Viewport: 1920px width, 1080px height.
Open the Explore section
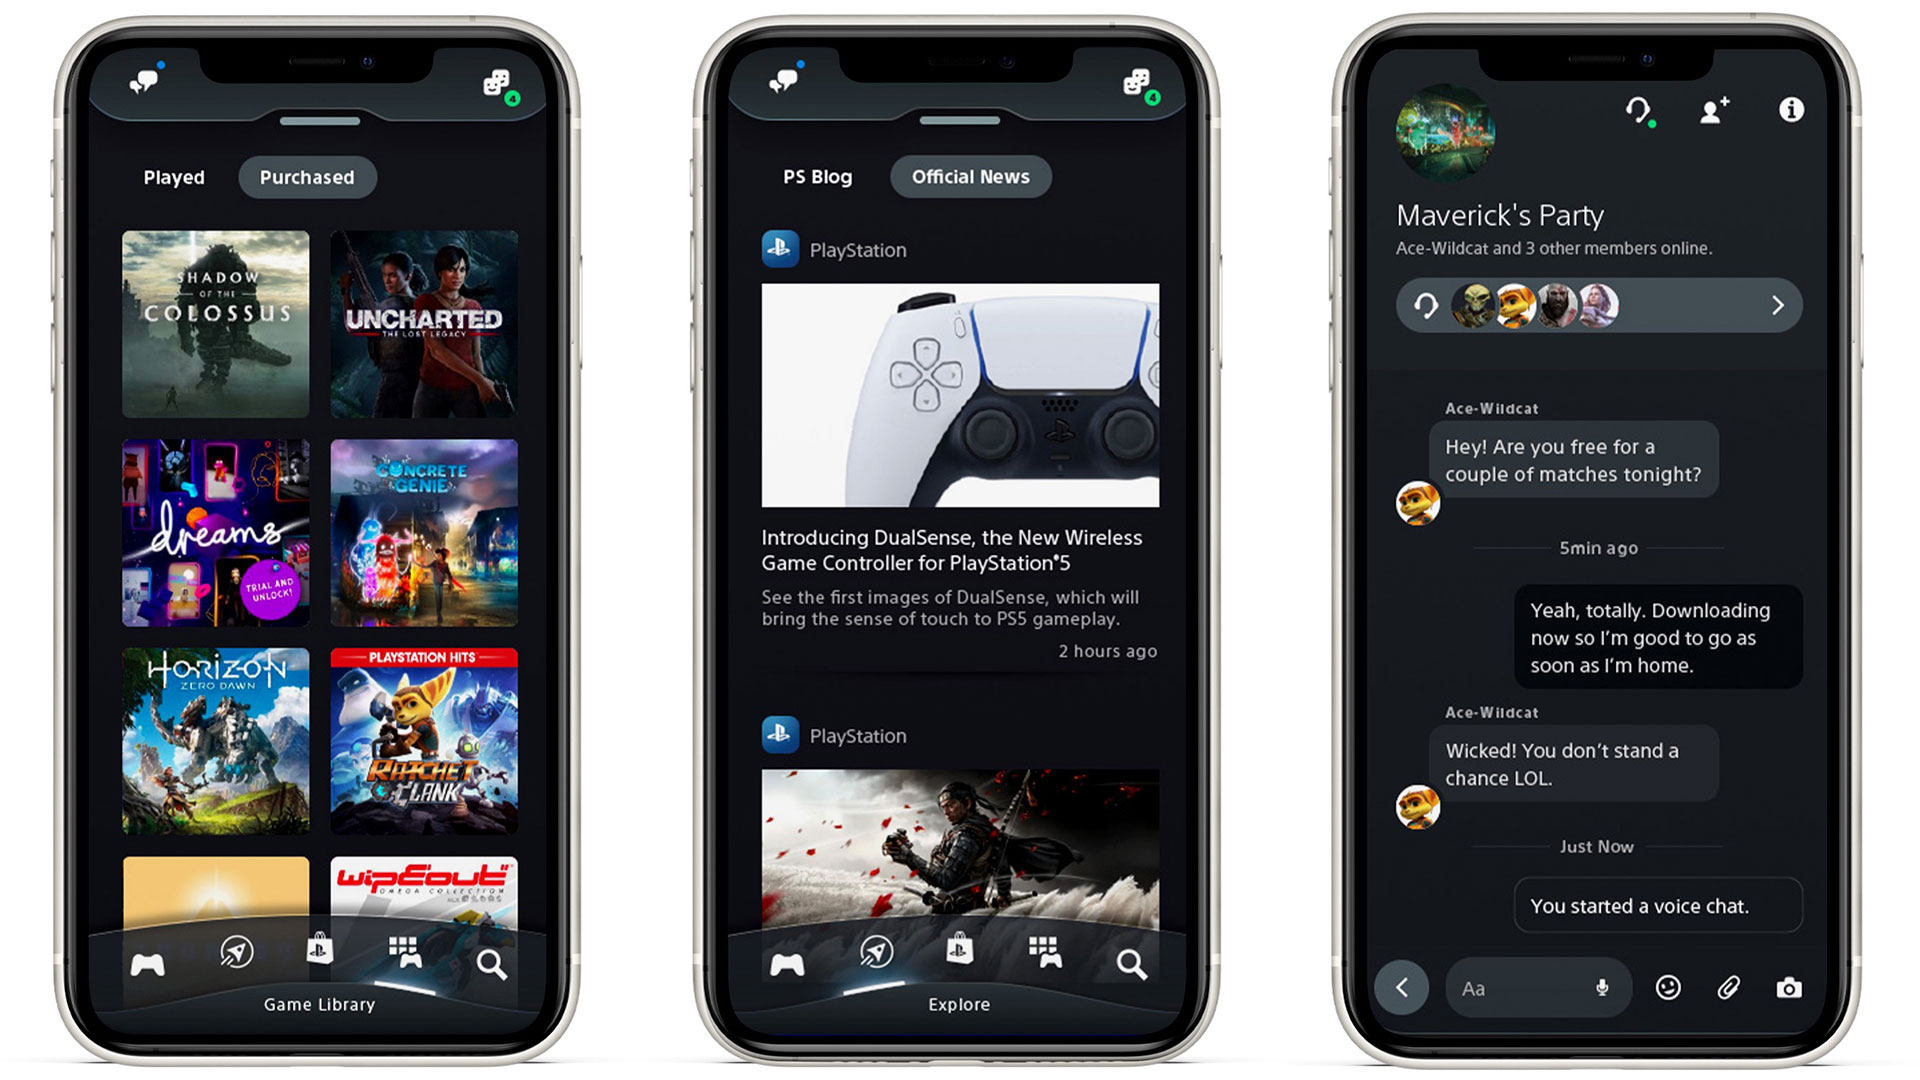point(878,959)
